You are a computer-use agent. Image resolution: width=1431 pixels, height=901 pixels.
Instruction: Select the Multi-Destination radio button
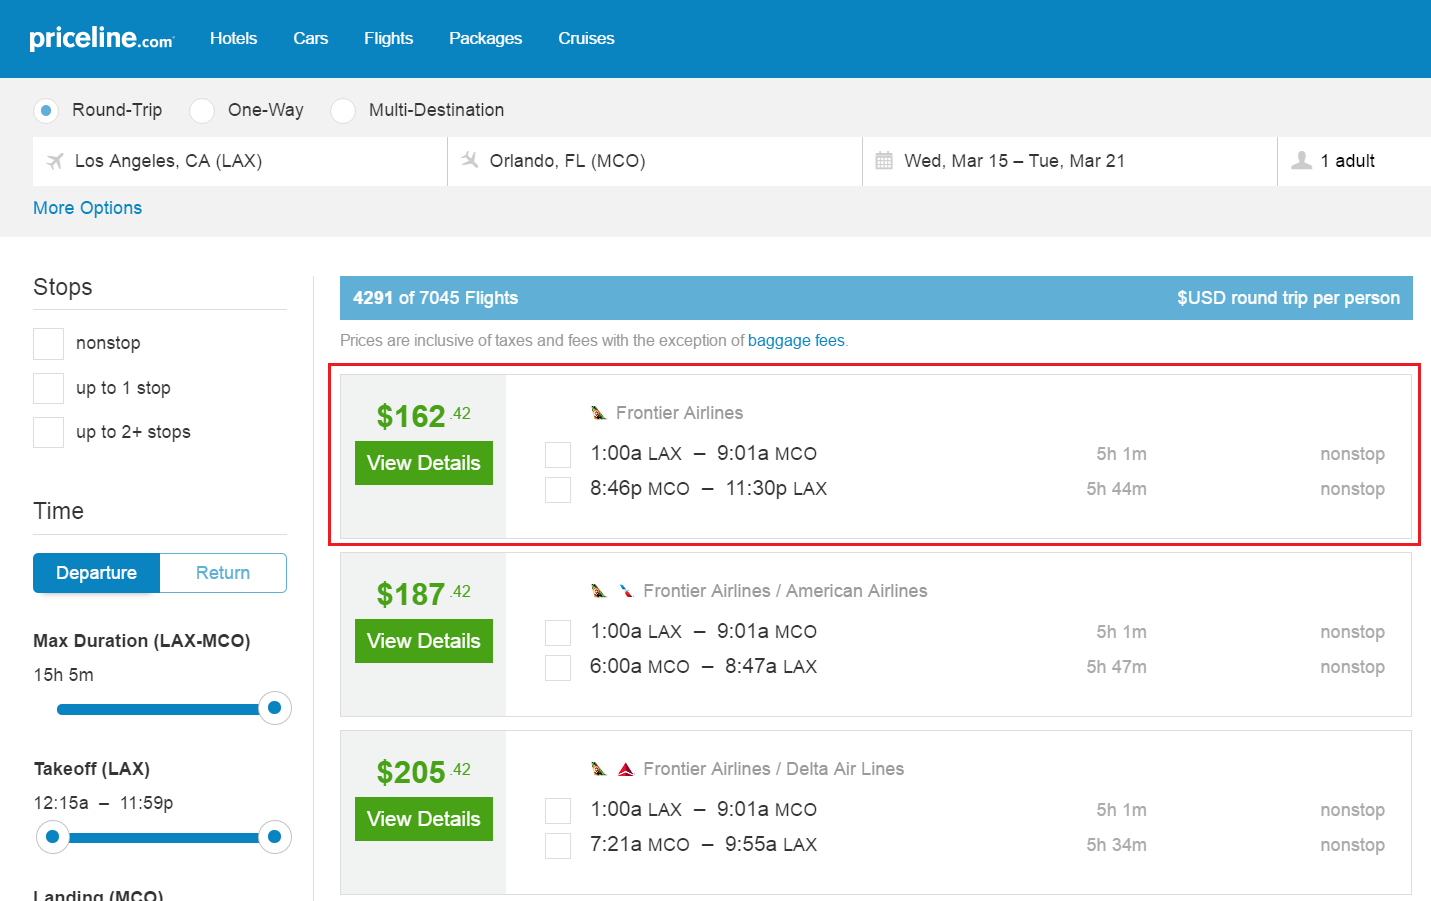(x=343, y=110)
